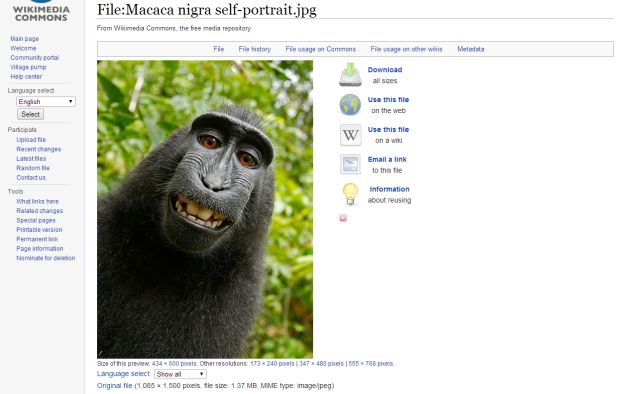This screenshot has height=394, width=625.
Task: Open the File usage on Commons tab
Action: (320, 49)
